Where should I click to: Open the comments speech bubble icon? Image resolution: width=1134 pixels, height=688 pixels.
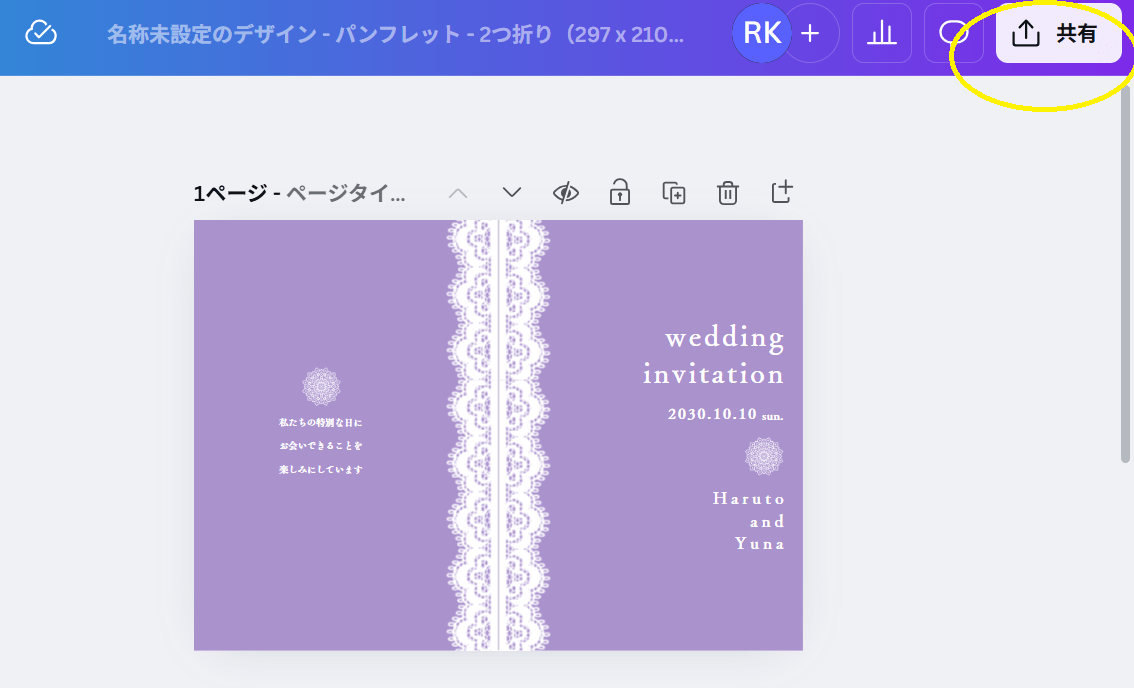951,33
